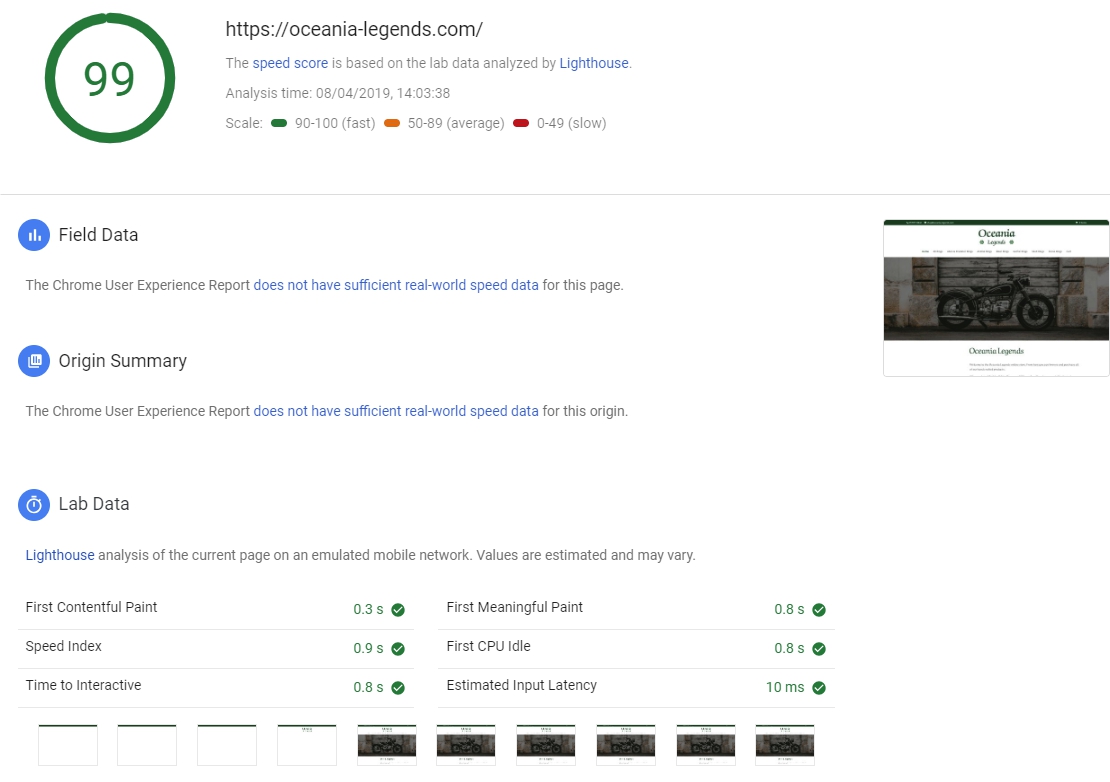Click the 99 score gauge
This screenshot has height=782, width=1110.
[x=110, y=78]
